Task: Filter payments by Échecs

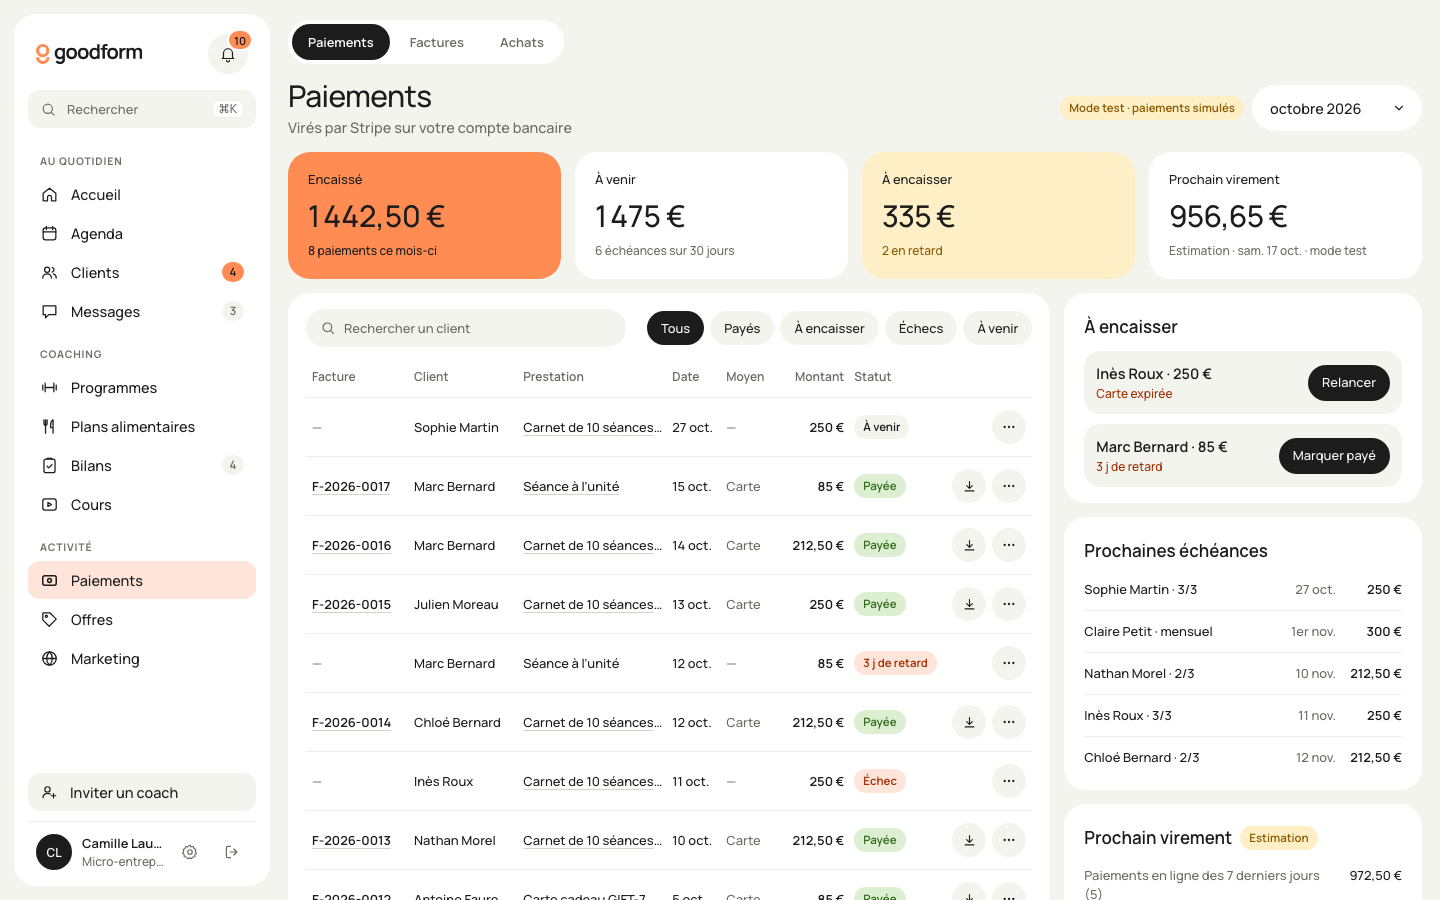Action: click(x=921, y=328)
